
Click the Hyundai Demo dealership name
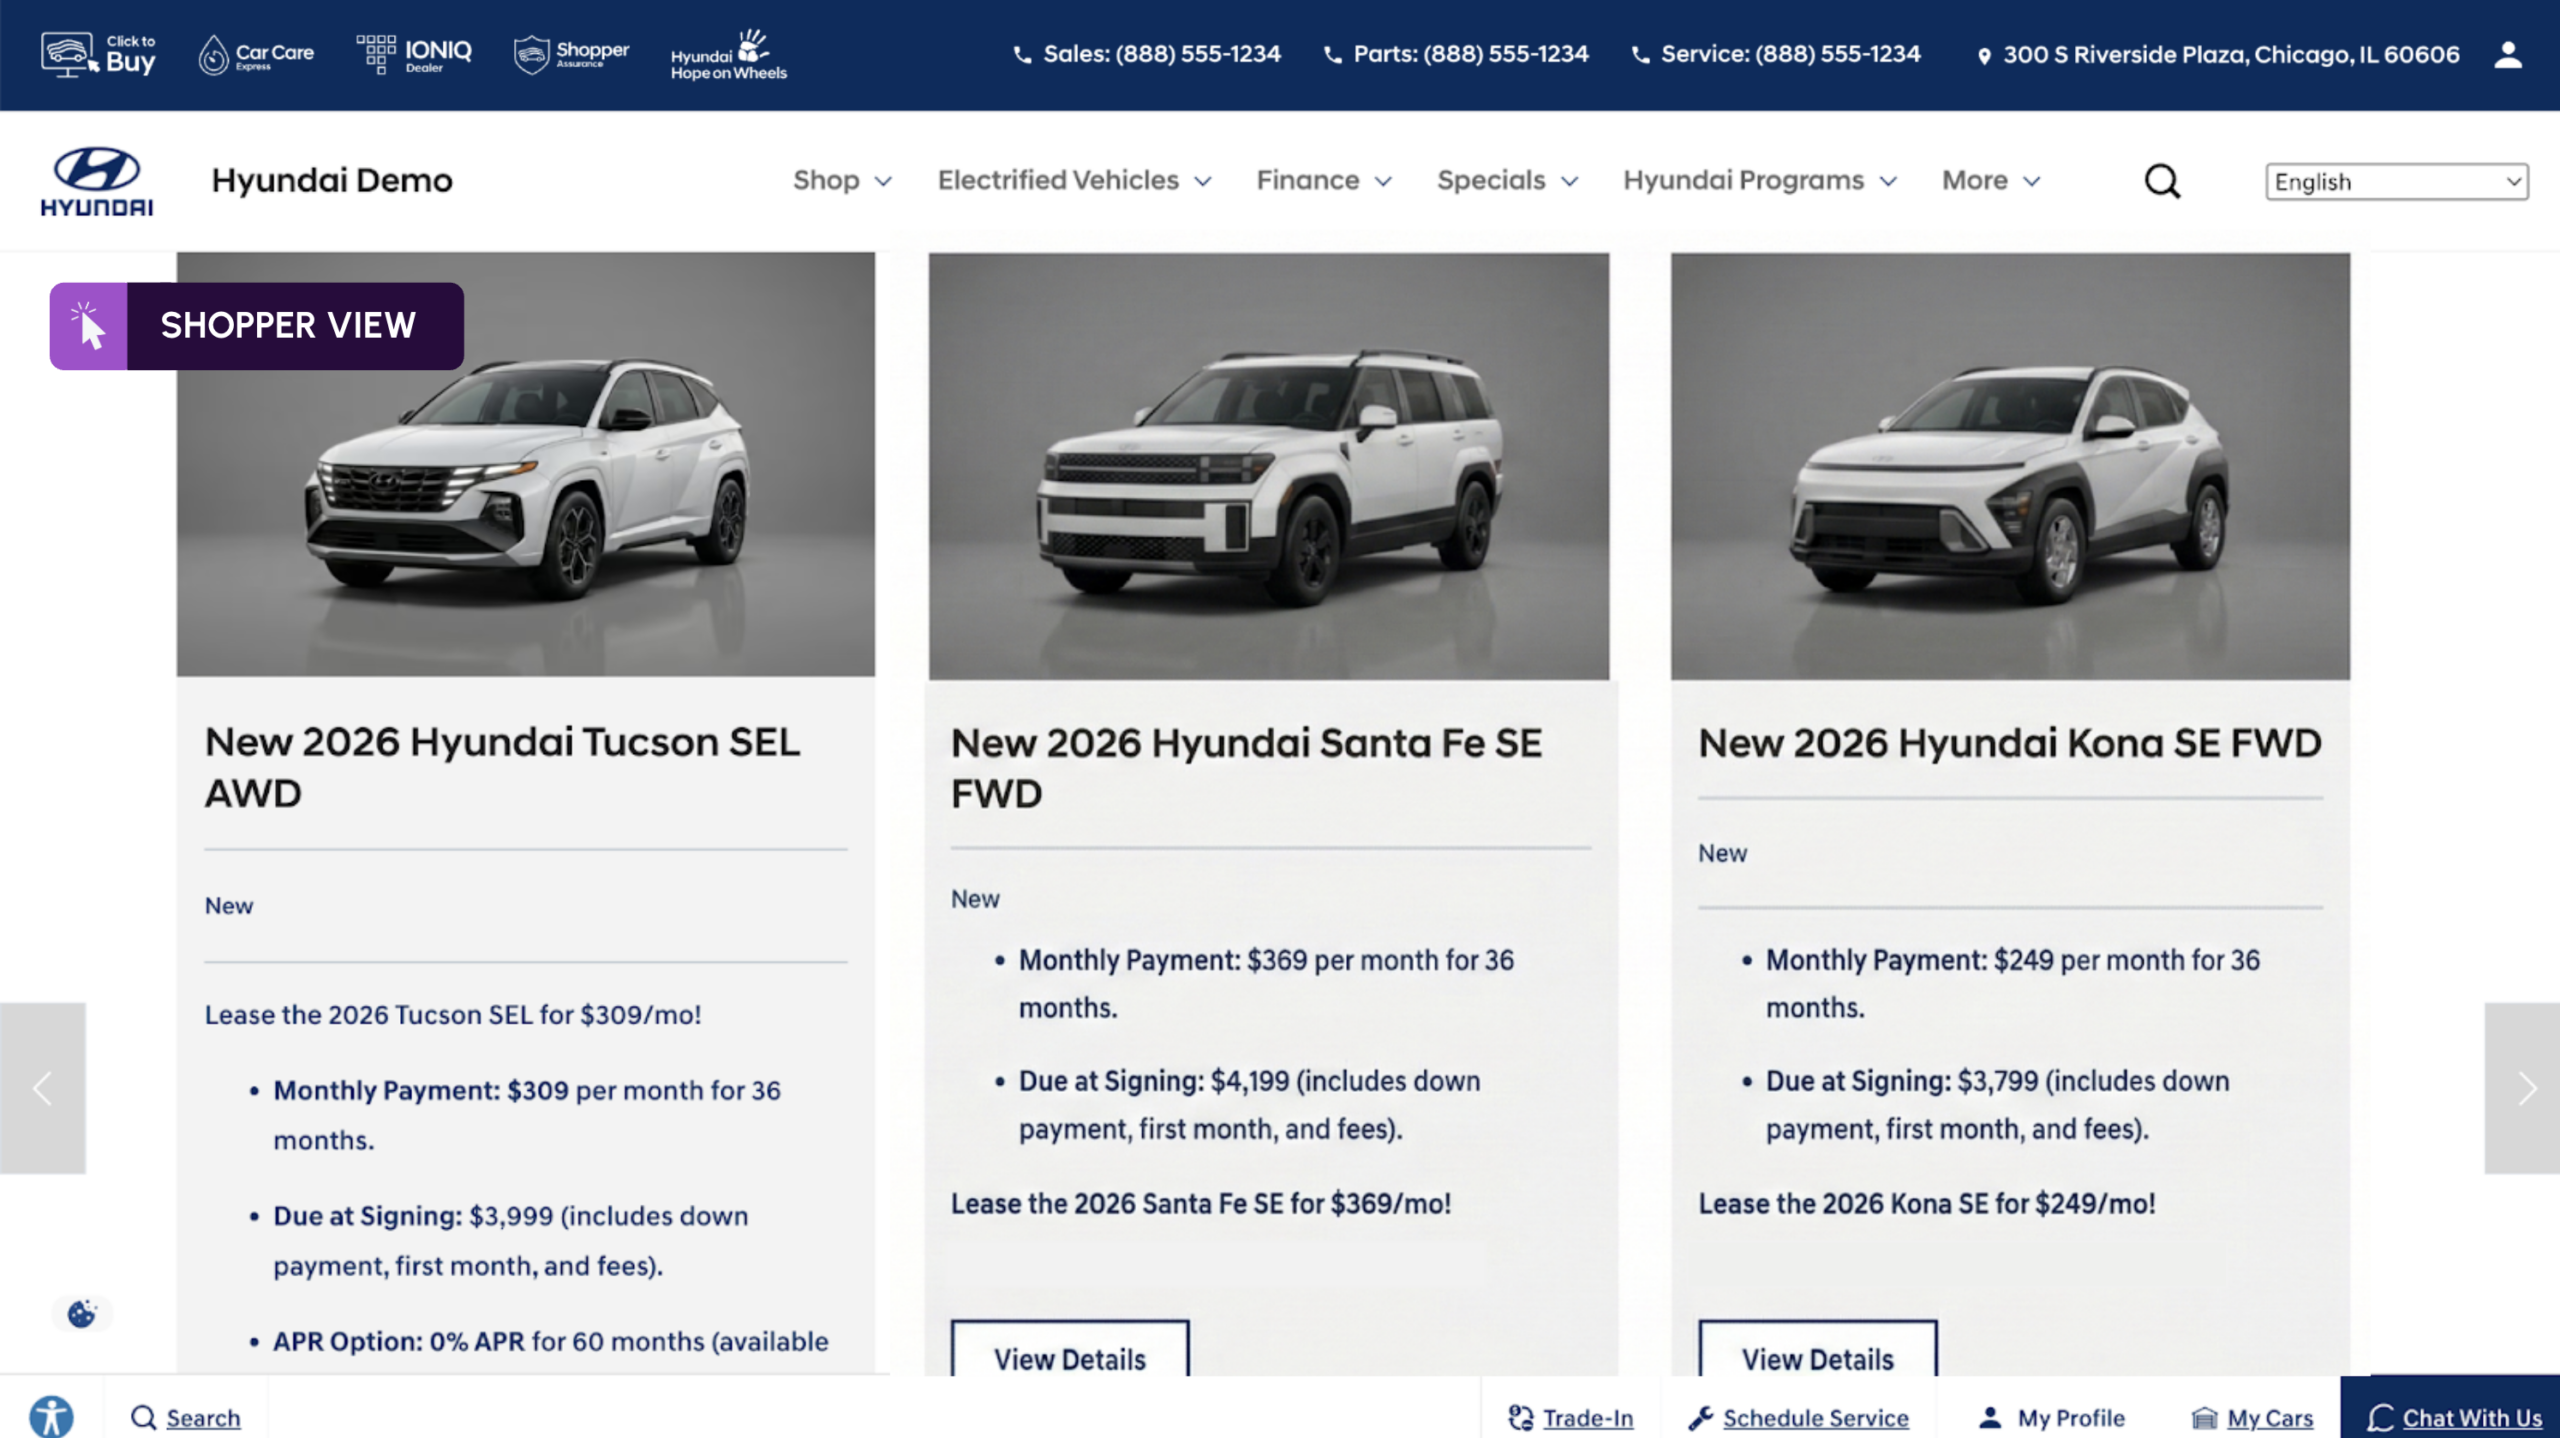click(x=332, y=181)
